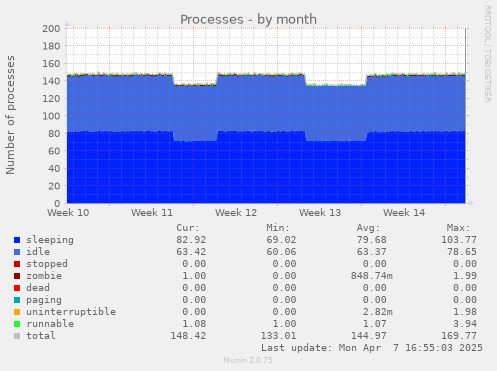Click the 'sleeping' legend label
Image resolution: width=497 pixels, height=371 pixels.
[x=50, y=240]
